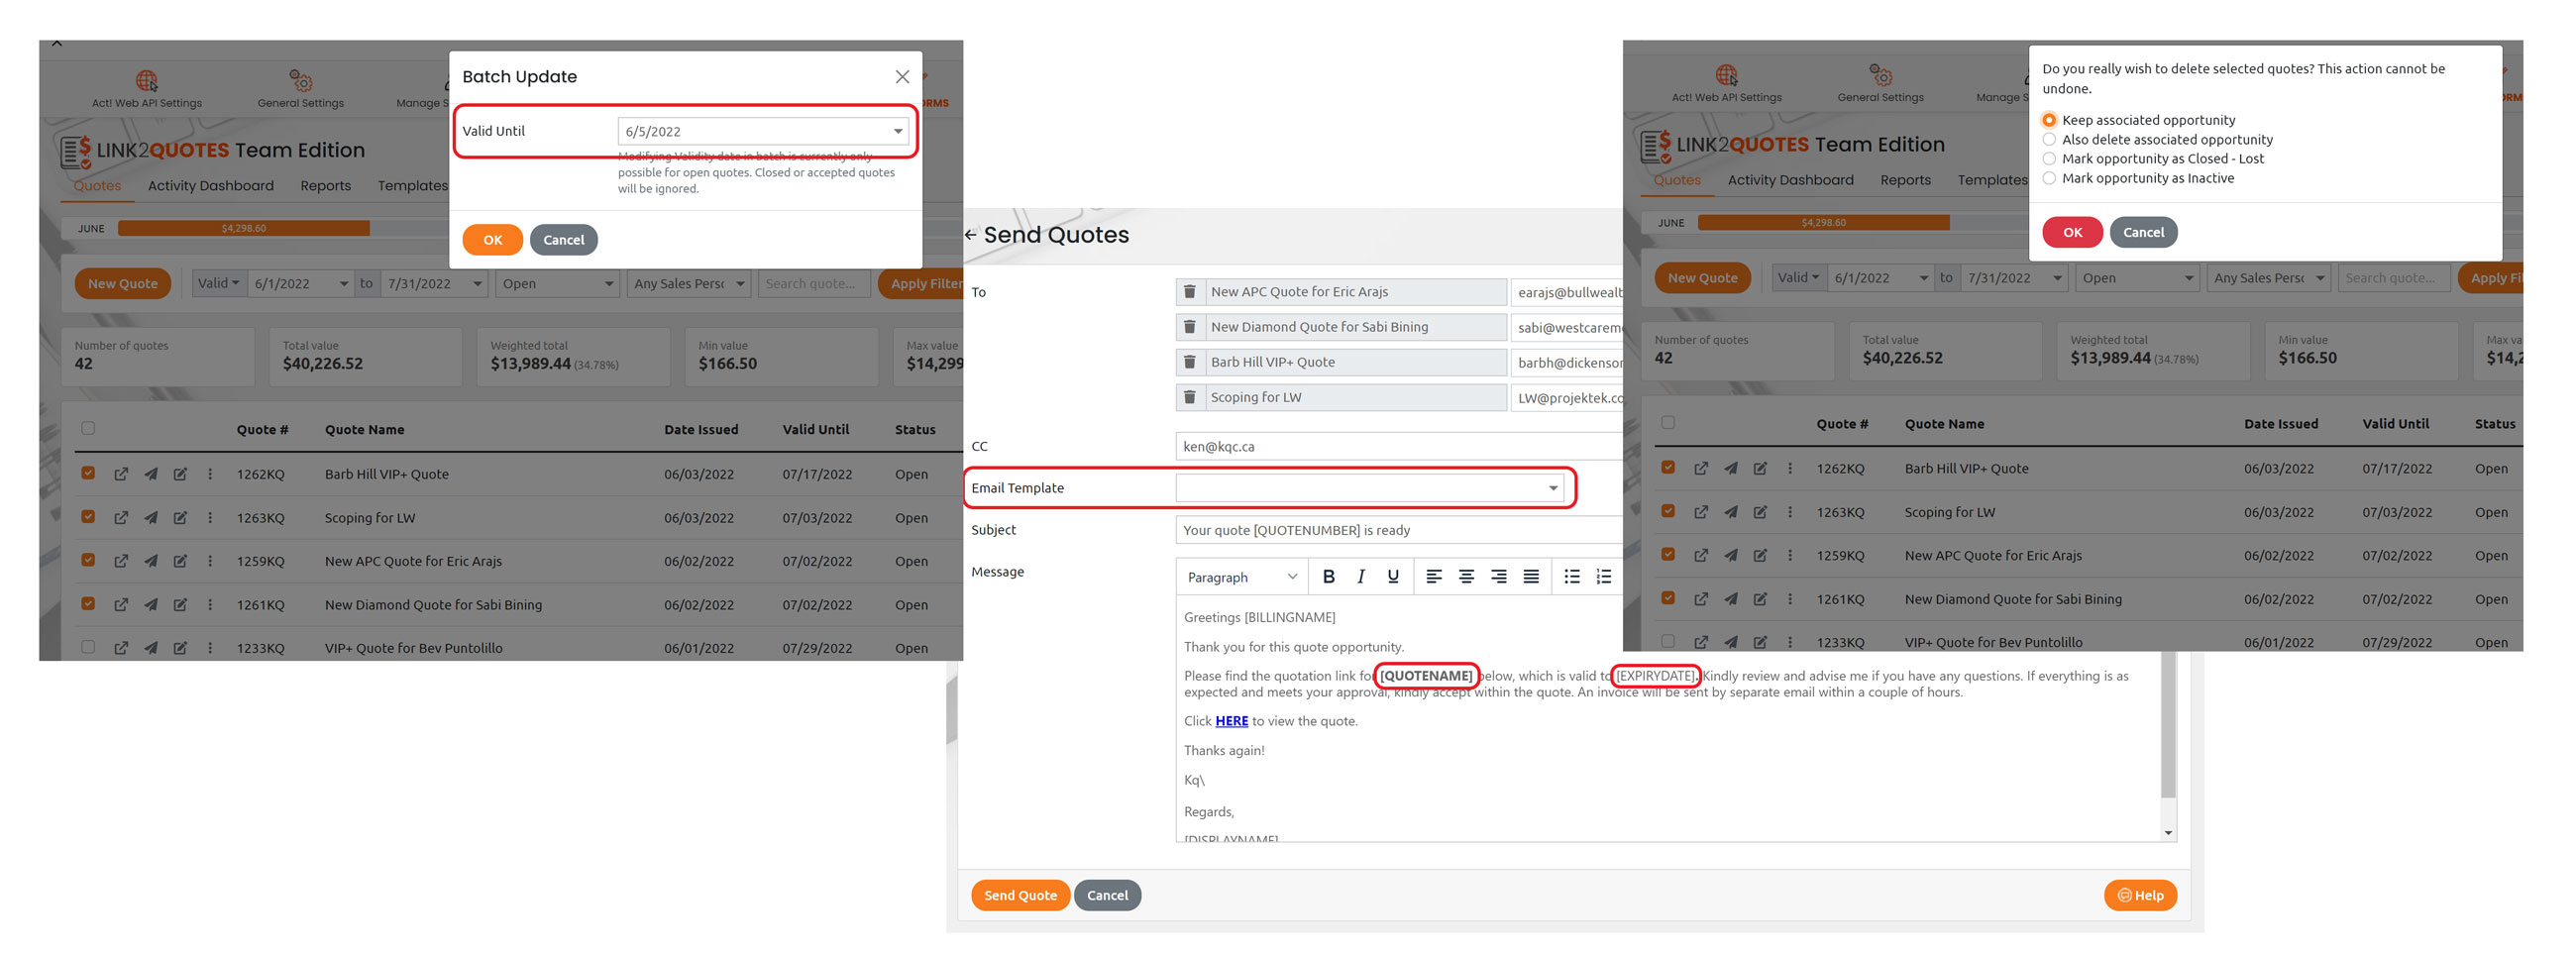Confirm quote deletion with red OK
Image resolution: width=2576 pixels, height=954 pixels.
point(2072,232)
